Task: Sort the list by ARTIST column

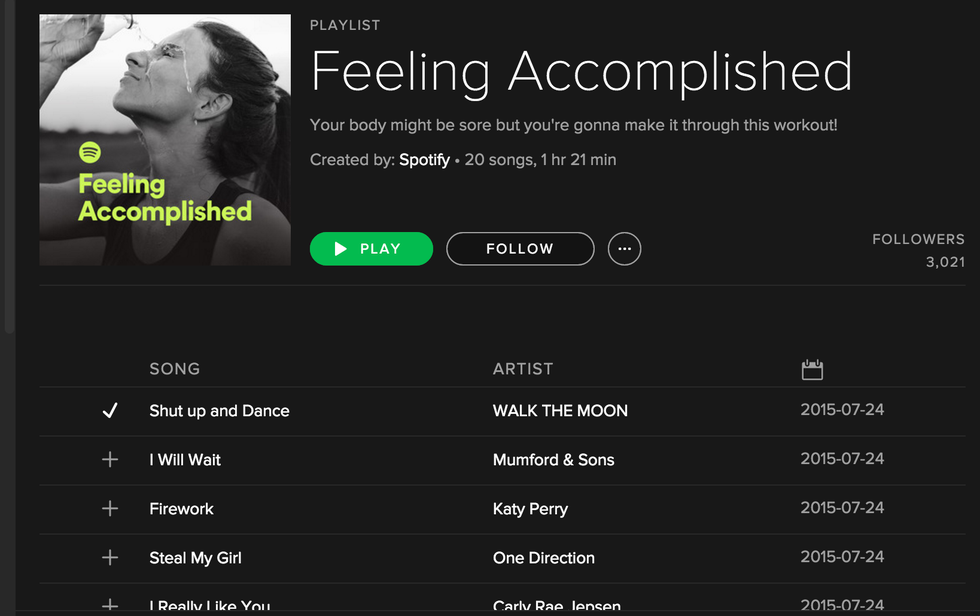Action: (523, 369)
